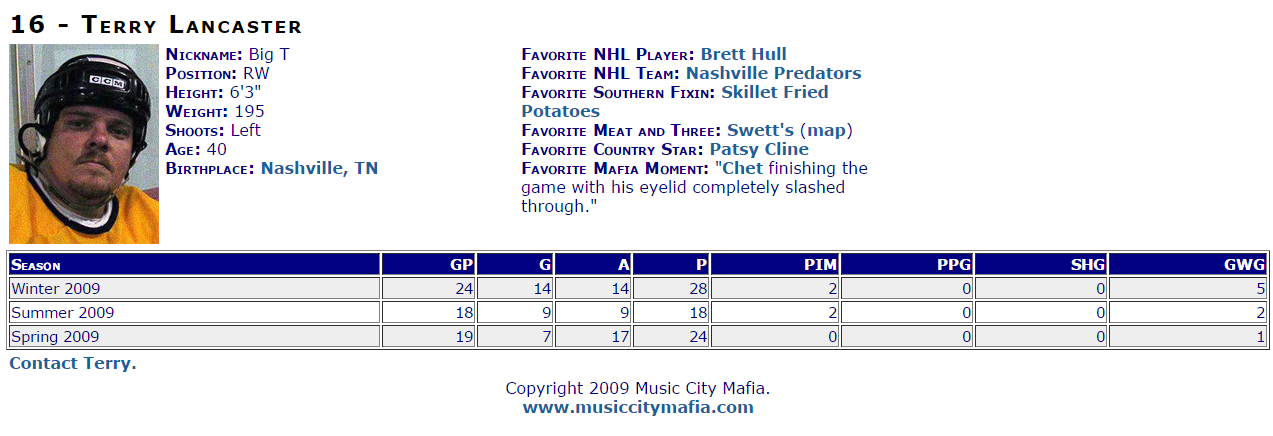1273x436 pixels.
Task: Click the GP column header
Action: pyautogui.click(x=428, y=264)
